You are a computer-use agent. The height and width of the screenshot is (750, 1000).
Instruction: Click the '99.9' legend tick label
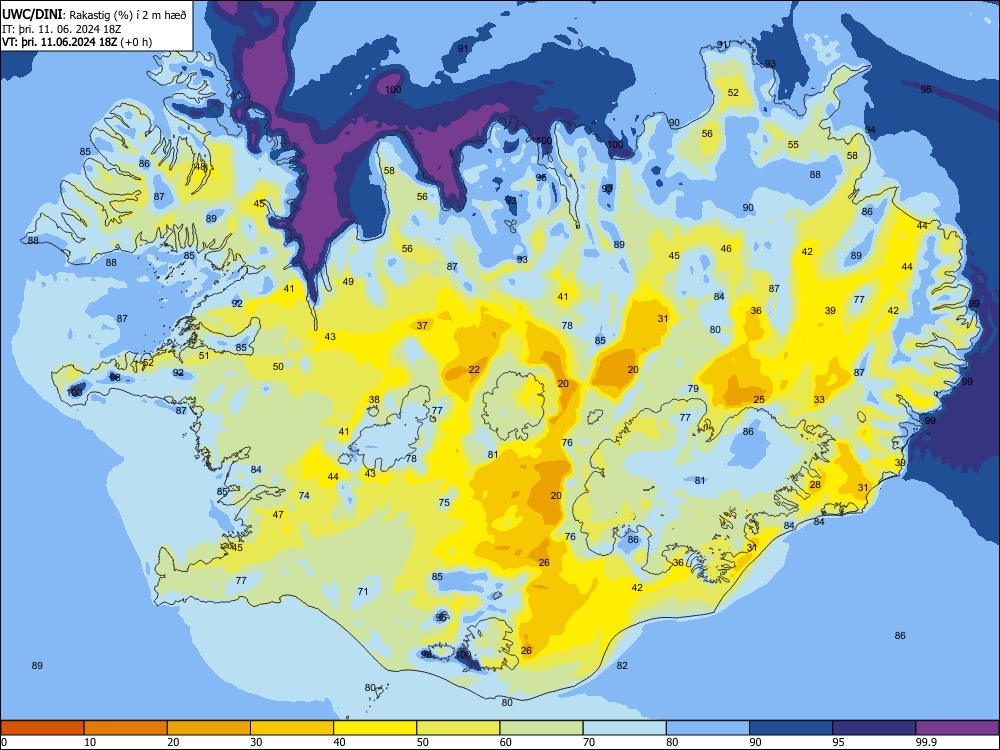[x=926, y=742]
